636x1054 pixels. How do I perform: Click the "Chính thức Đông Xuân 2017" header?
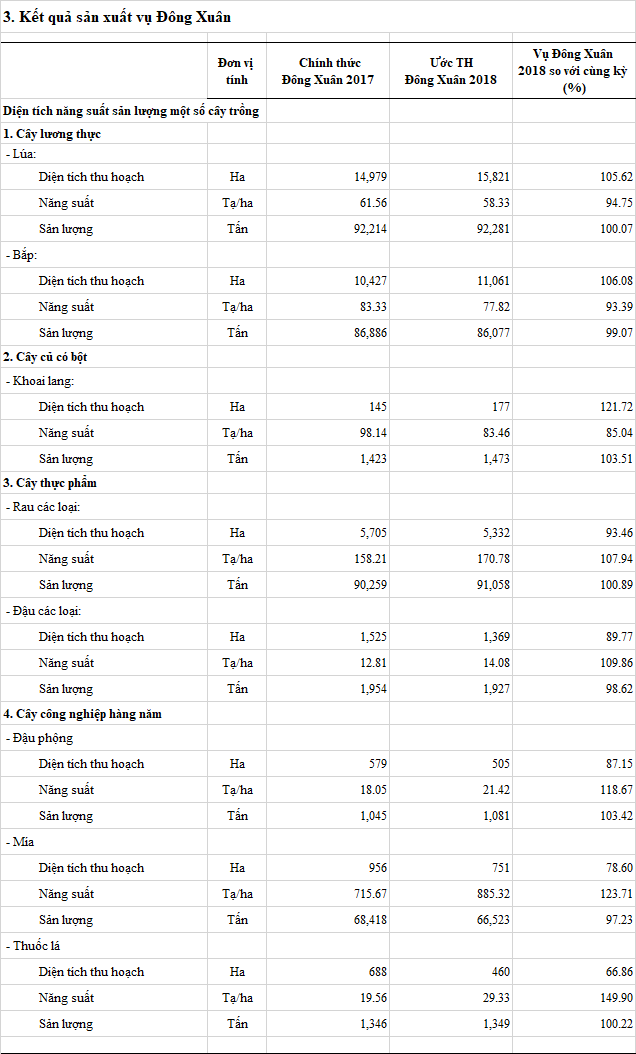tap(328, 71)
